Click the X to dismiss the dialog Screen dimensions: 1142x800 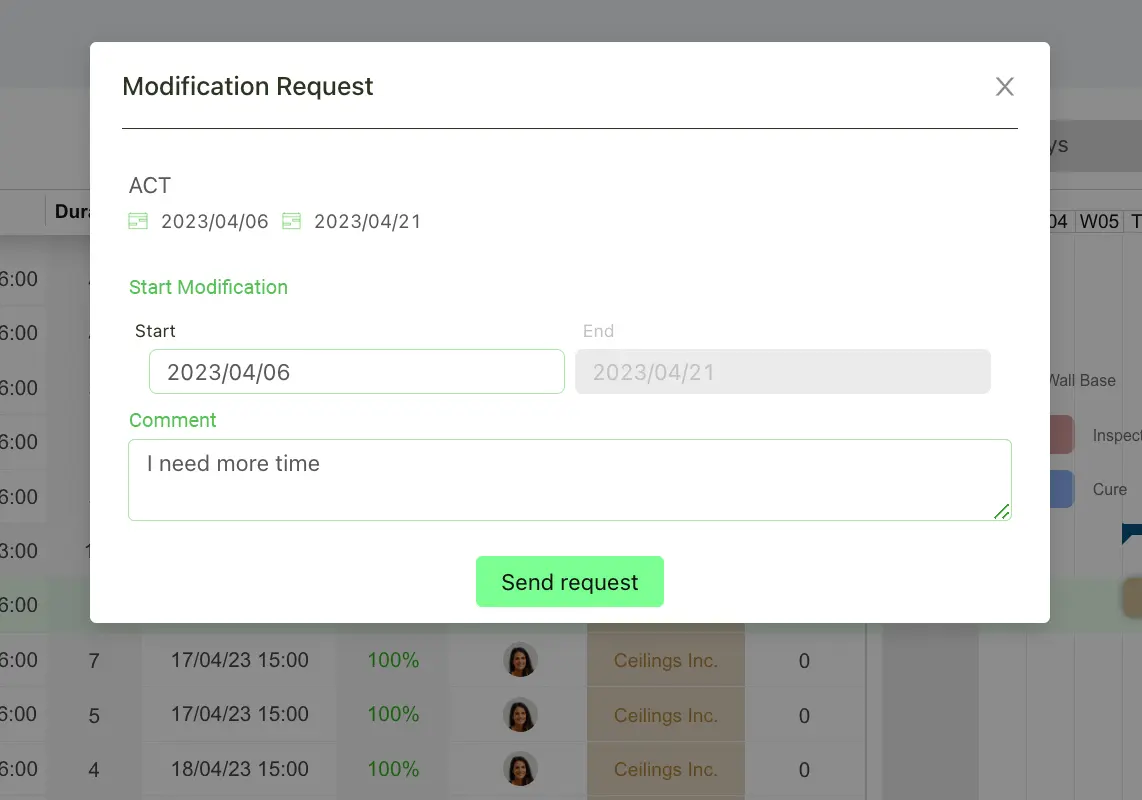click(1004, 87)
